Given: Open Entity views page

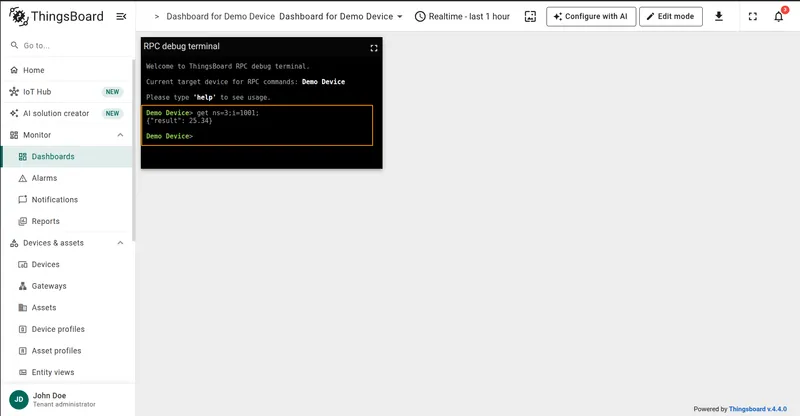Looking at the screenshot, I should tap(67, 372).
